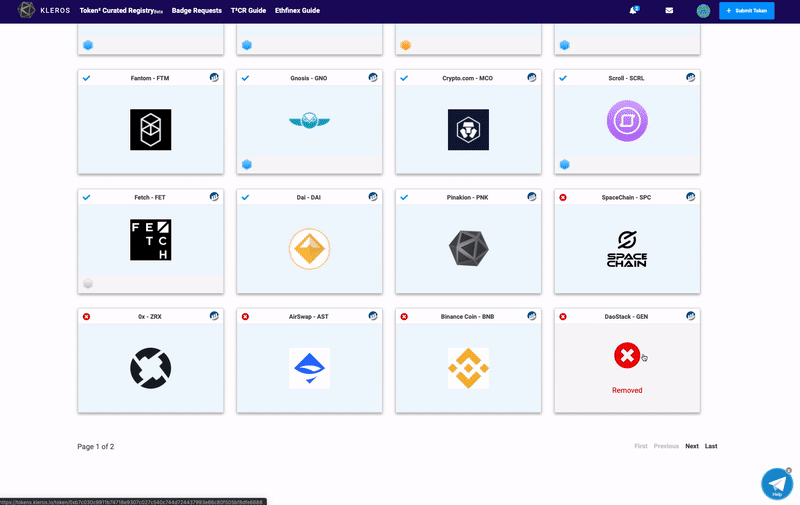Click the Previous page link
The width and height of the screenshot is (800, 505).
click(x=666, y=446)
